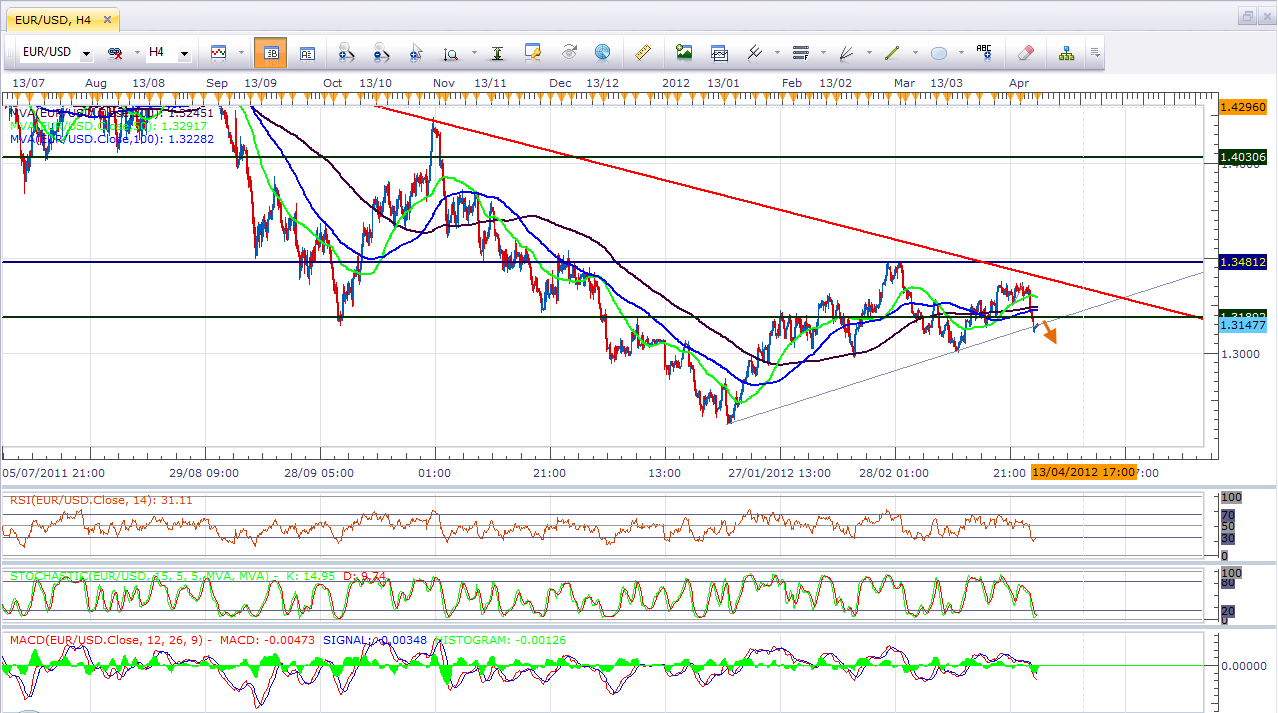
Task: Toggle the ask chart button
Action: [x=307, y=52]
